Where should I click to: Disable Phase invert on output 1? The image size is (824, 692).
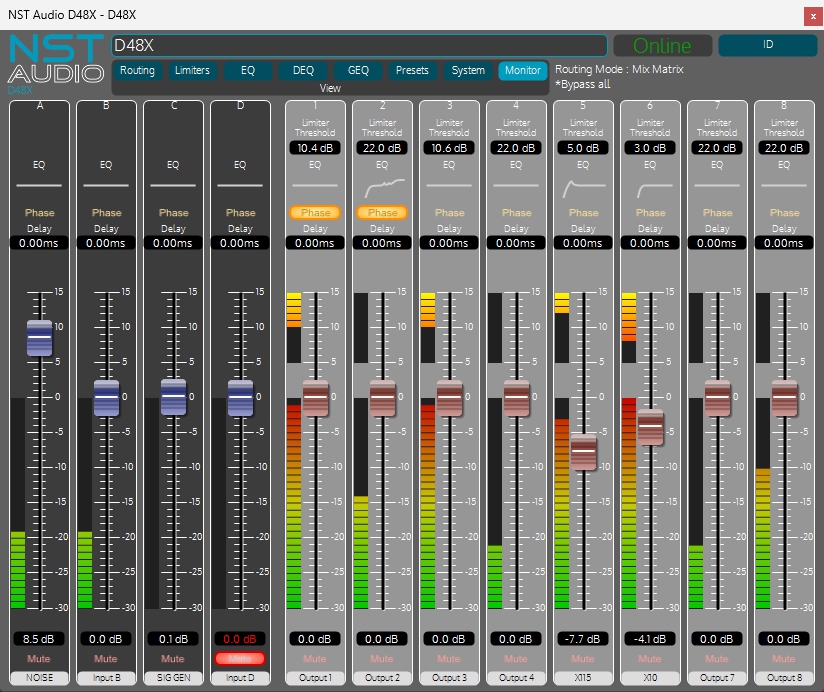(x=315, y=213)
